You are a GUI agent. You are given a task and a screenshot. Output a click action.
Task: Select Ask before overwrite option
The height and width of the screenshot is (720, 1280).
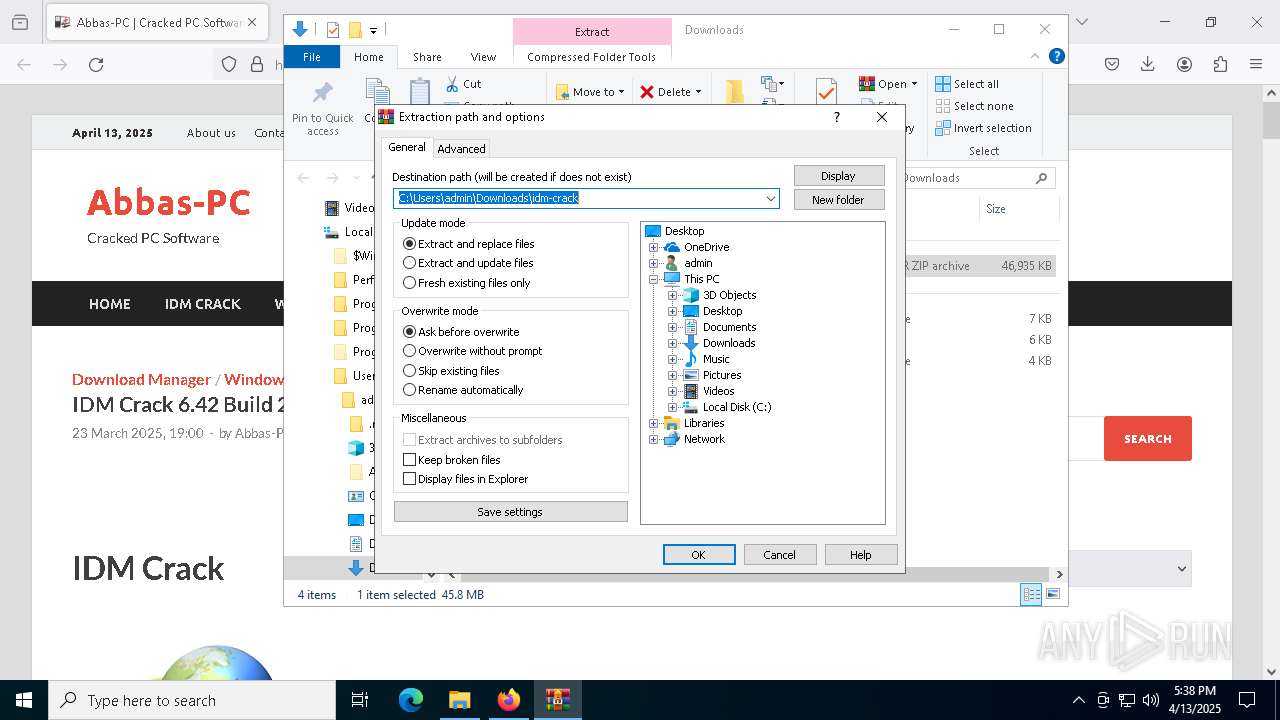(x=461, y=332)
